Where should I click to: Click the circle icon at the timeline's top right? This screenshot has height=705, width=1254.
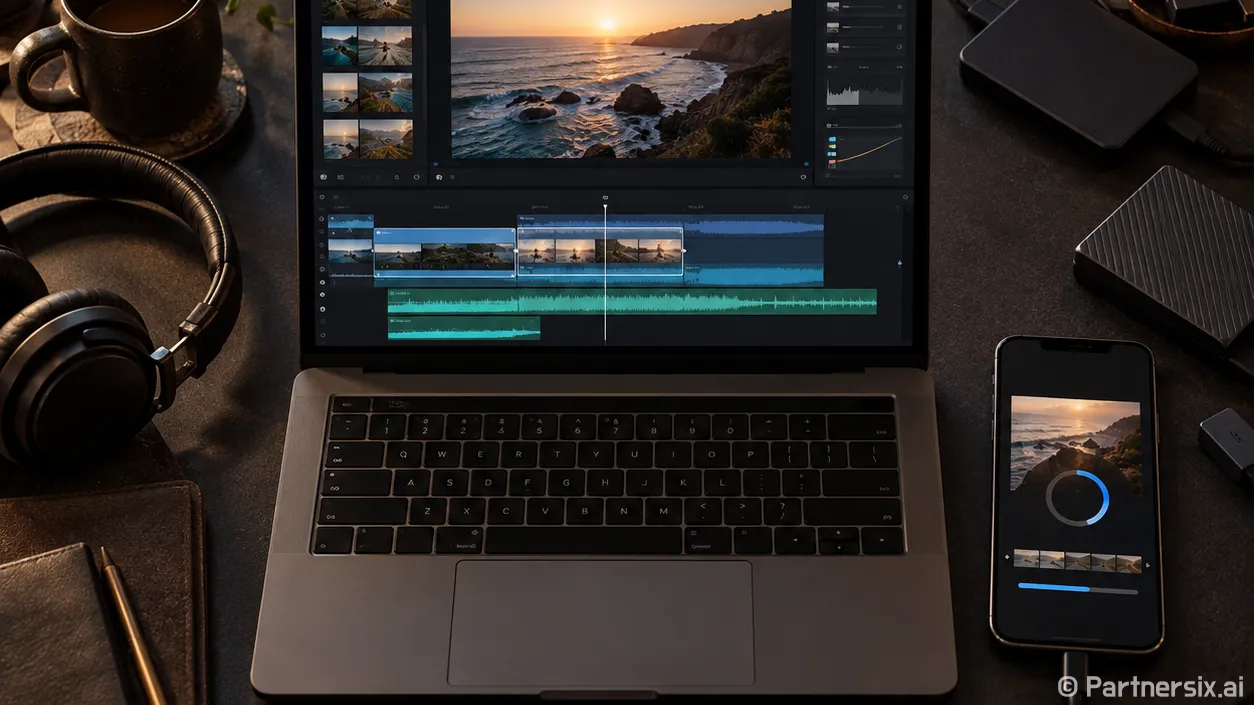tap(905, 198)
